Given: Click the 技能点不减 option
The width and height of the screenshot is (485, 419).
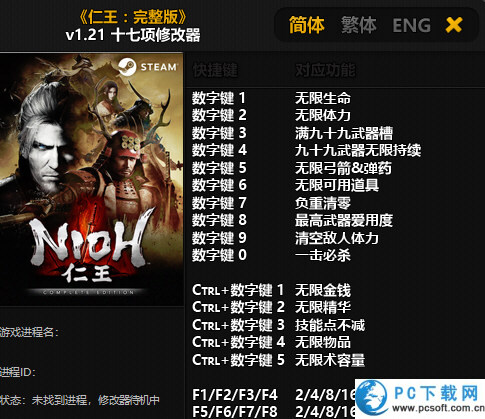Looking at the screenshot, I should 330,325.
